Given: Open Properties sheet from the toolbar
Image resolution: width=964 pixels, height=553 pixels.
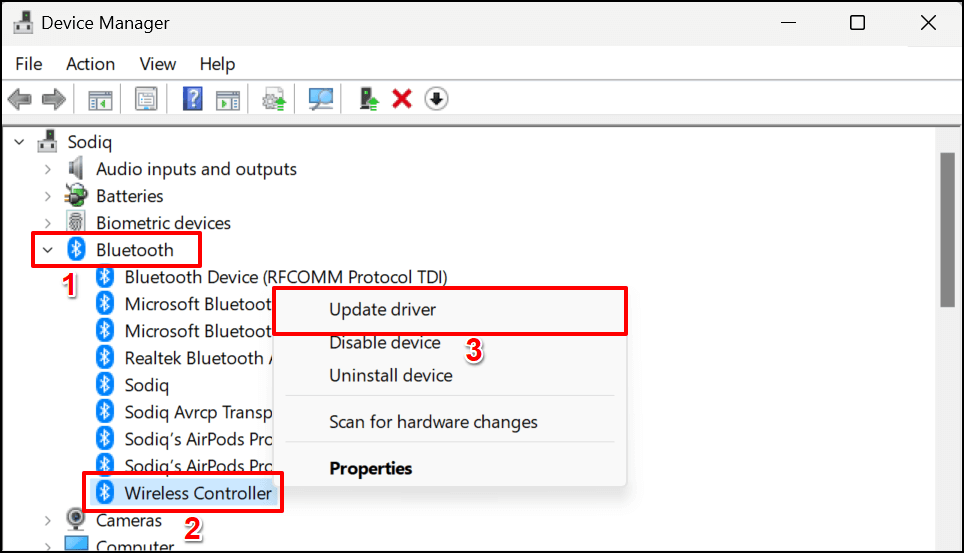Looking at the screenshot, I should click(147, 99).
